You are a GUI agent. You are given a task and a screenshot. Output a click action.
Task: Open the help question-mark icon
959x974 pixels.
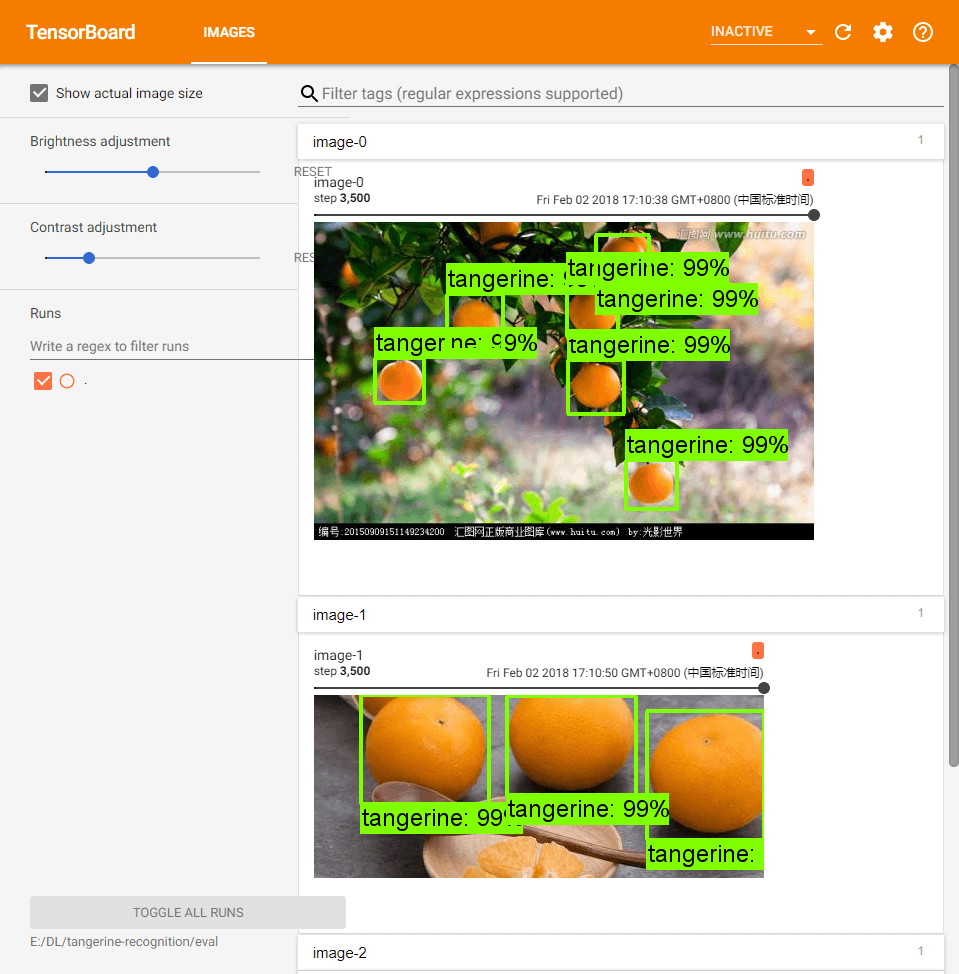922,31
